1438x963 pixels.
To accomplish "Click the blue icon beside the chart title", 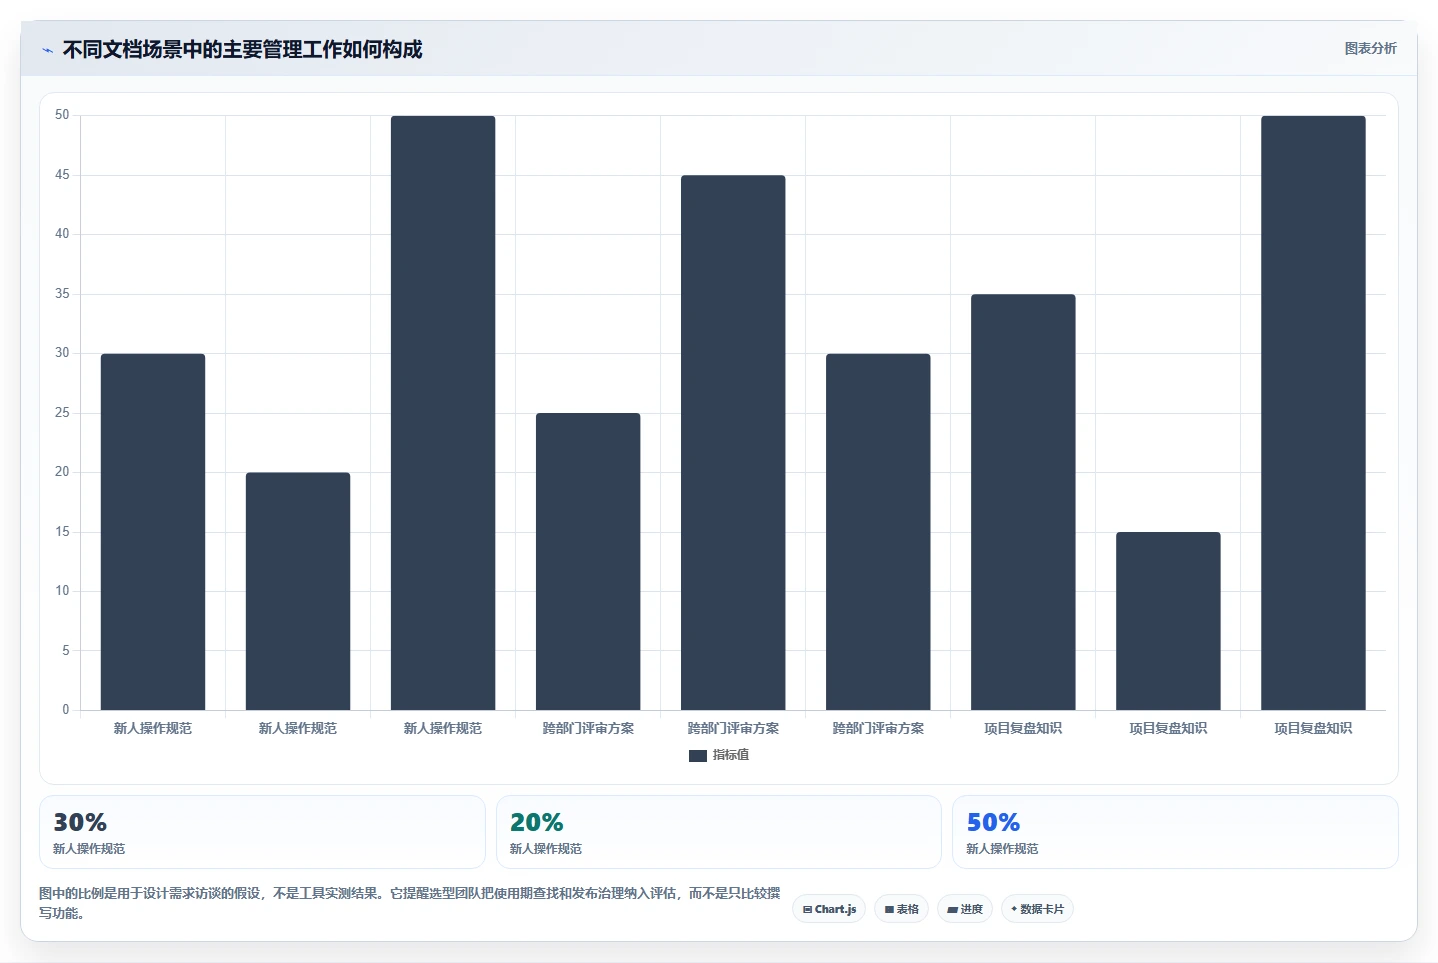I will click(x=47, y=50).
